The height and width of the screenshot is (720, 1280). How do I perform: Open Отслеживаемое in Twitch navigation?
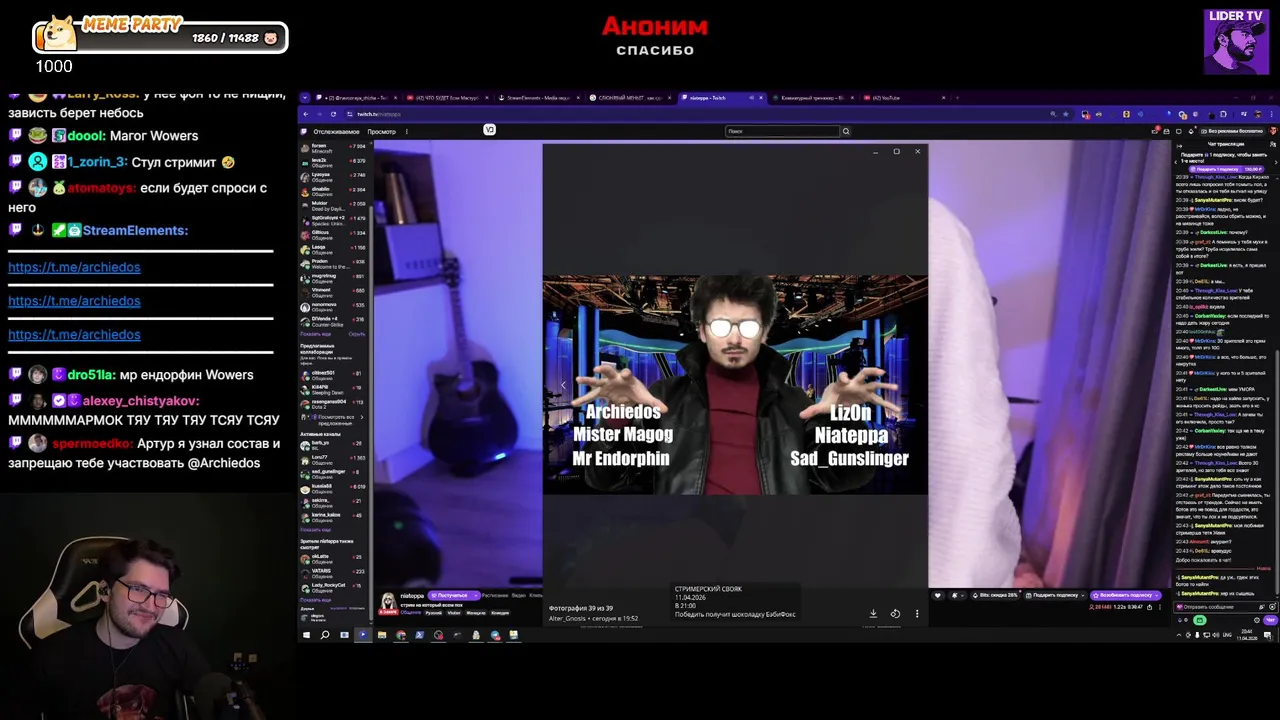pos(336,131)
